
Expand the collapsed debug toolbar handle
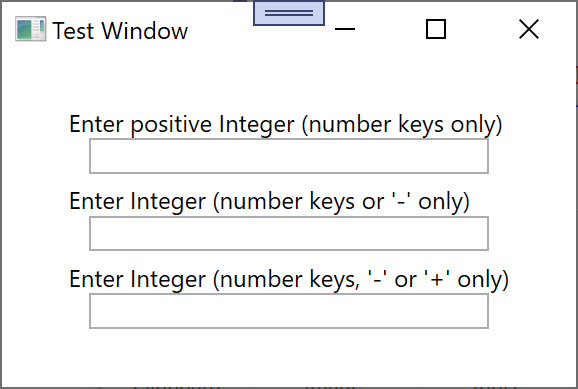pos(289,13)
